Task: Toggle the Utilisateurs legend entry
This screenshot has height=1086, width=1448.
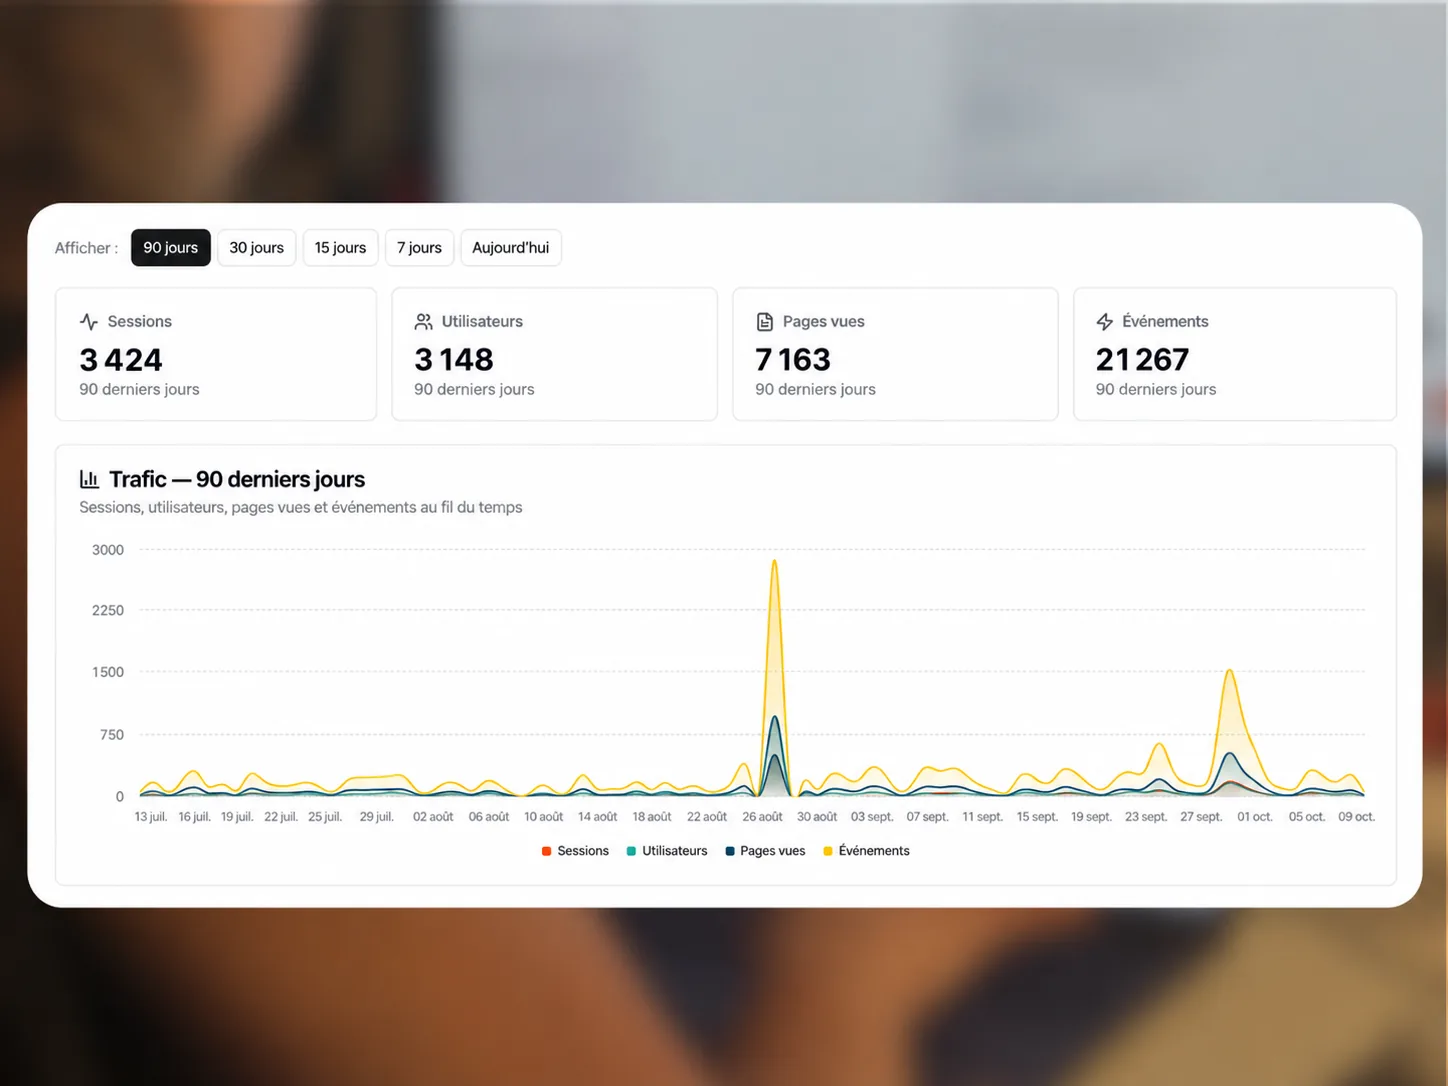Action: pos(667,851)
